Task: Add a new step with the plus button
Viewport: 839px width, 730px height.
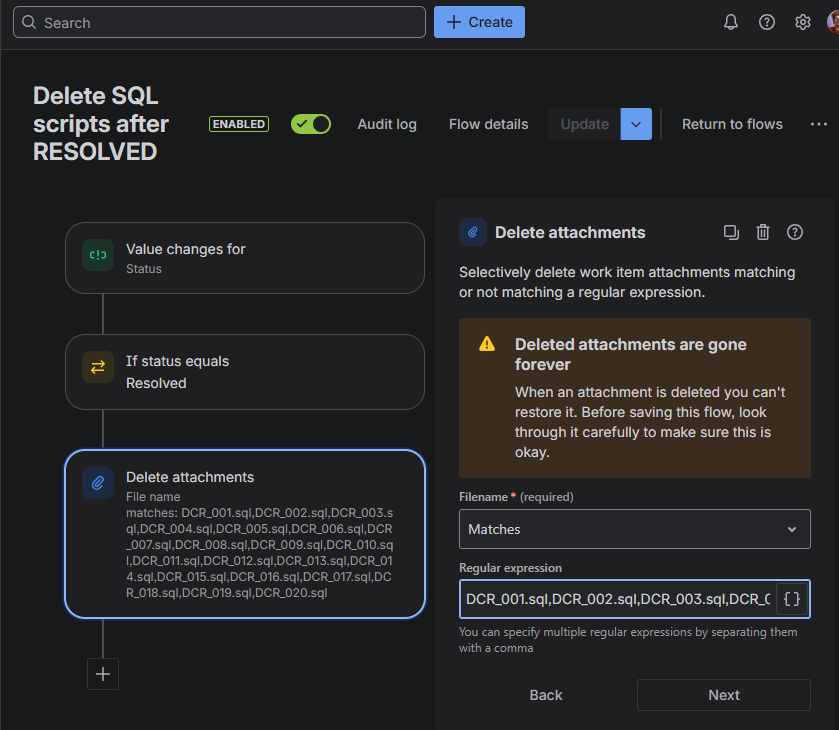Action: [103, 674]
